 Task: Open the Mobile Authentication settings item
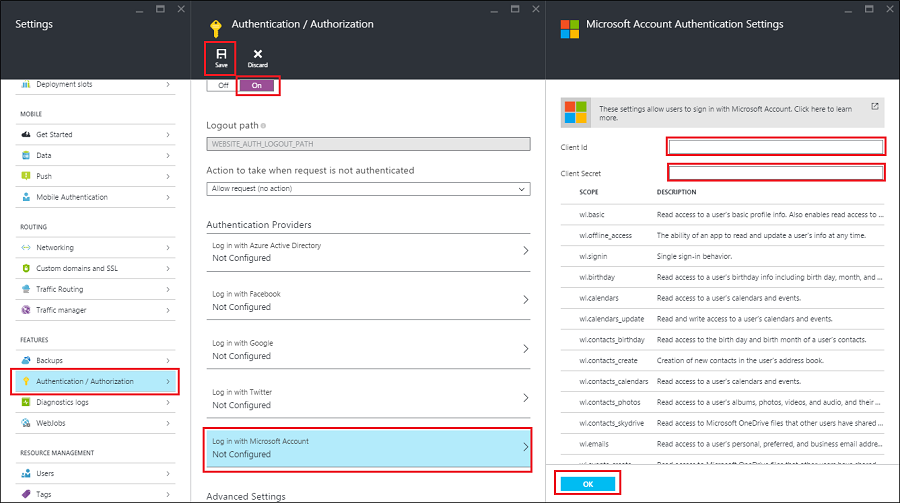[x=95, y=197]
